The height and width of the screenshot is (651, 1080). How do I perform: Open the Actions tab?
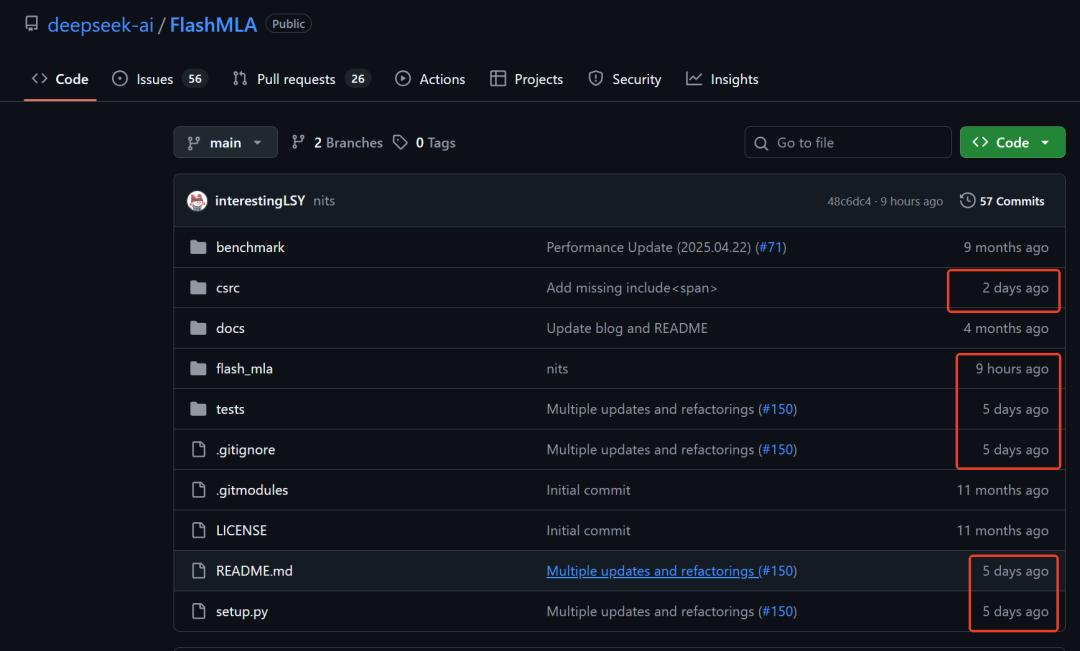coord(441,79)
